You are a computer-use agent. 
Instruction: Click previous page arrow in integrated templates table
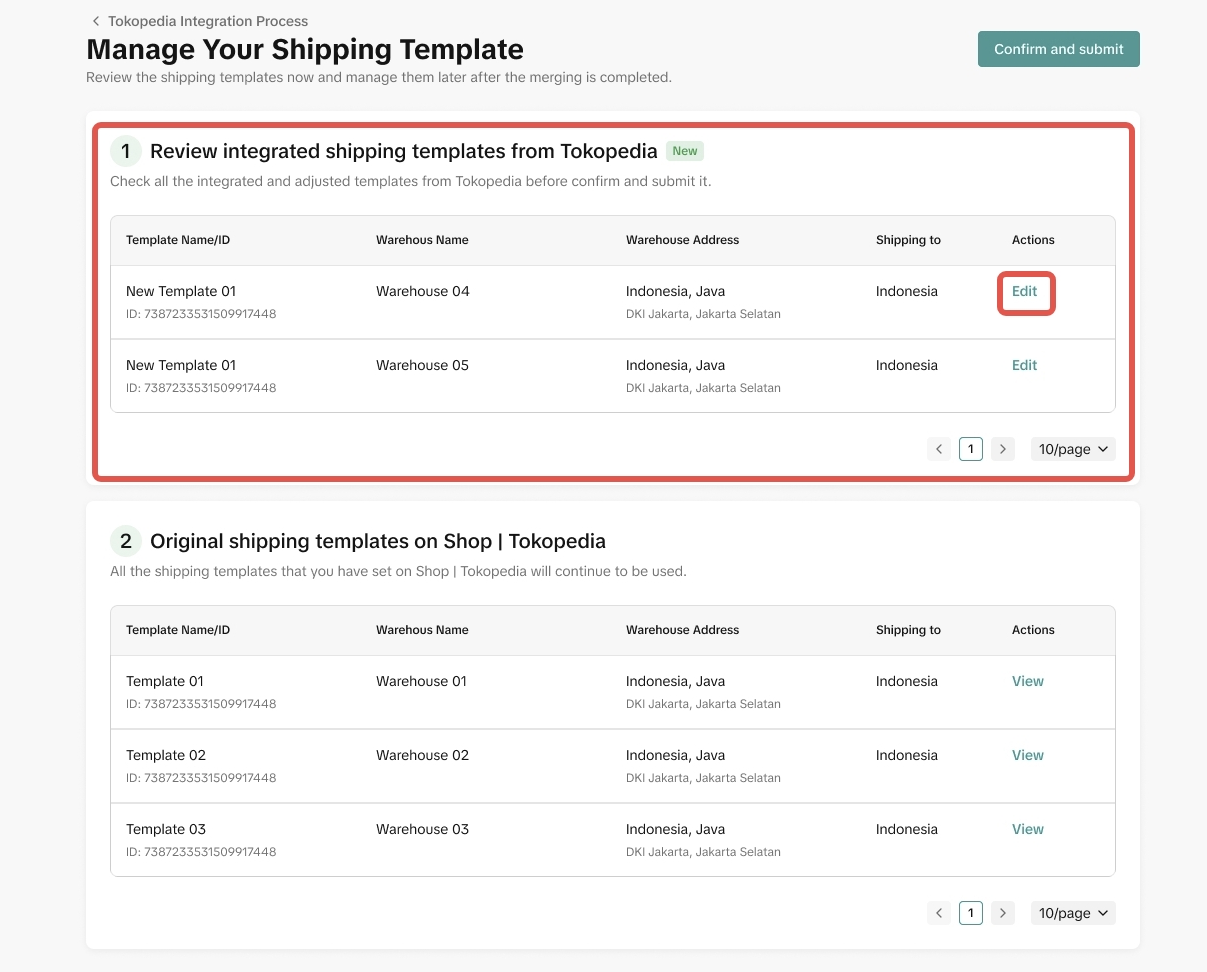939,449
